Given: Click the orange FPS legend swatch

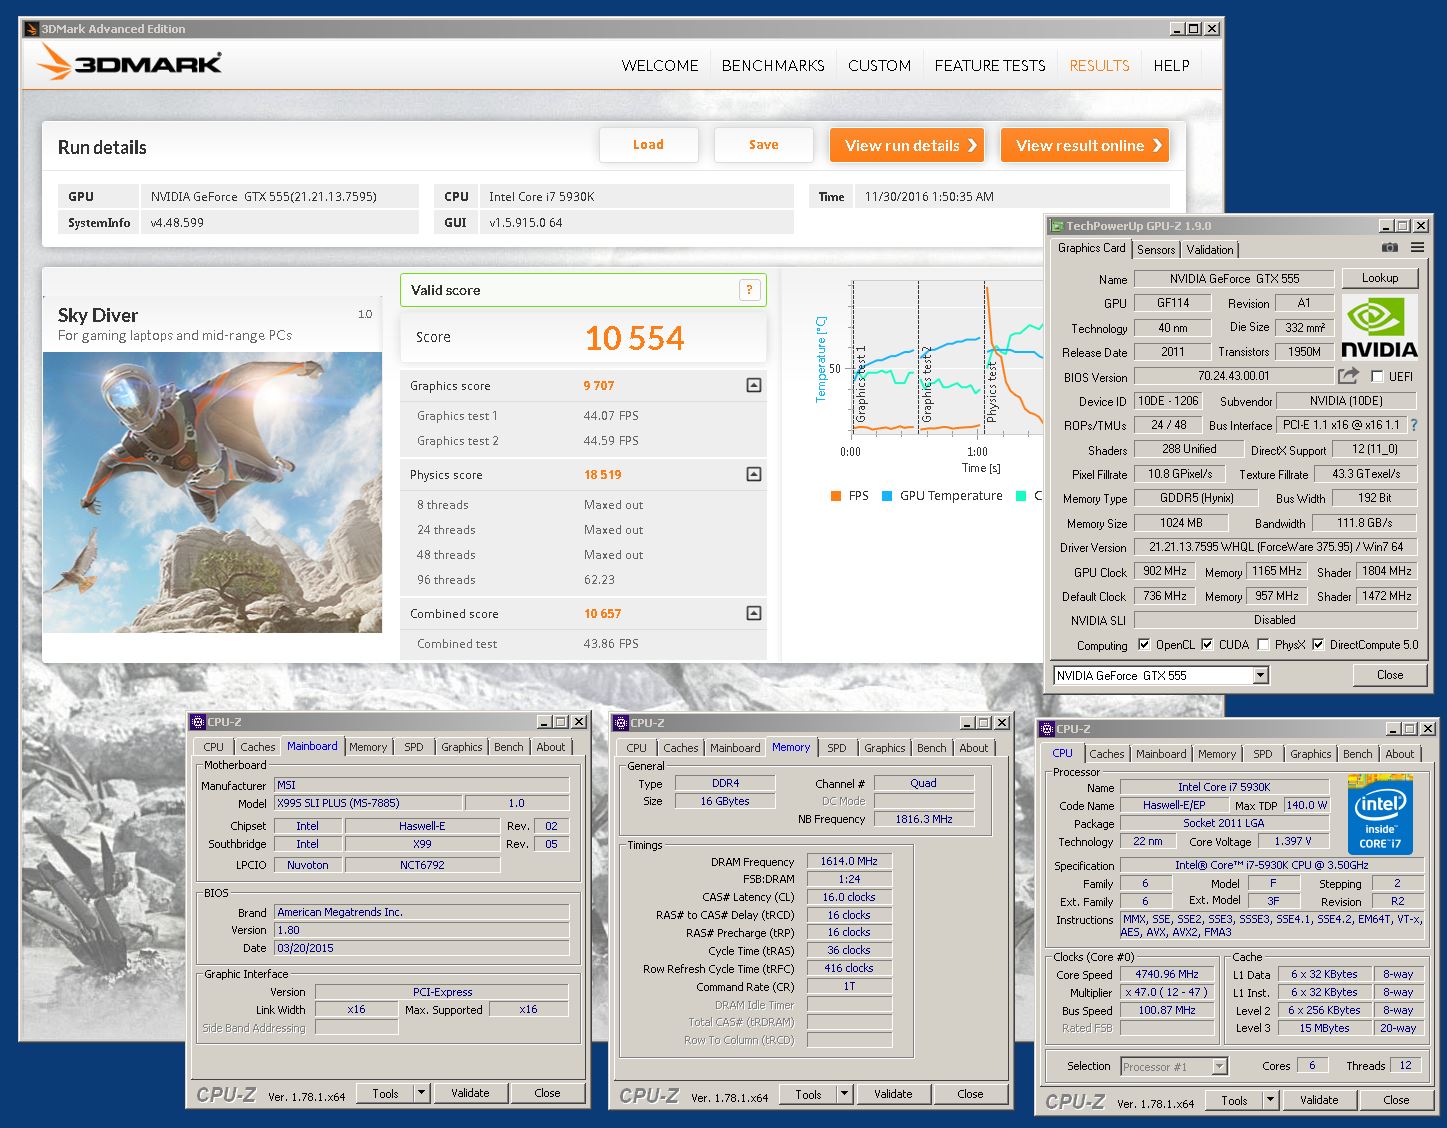Looking at the screenshot, I should 836,496.
